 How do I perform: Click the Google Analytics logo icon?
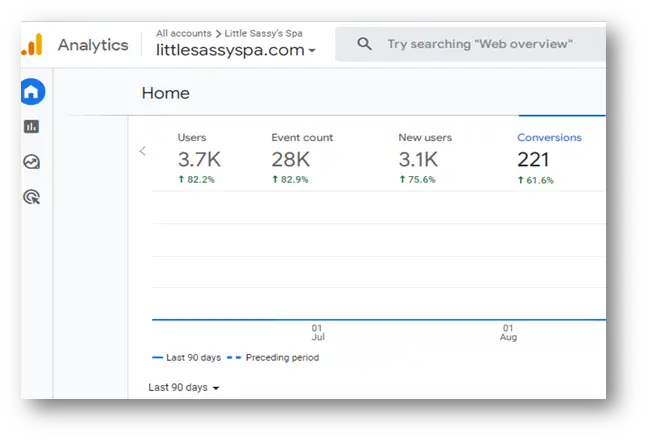coord(33,45)
